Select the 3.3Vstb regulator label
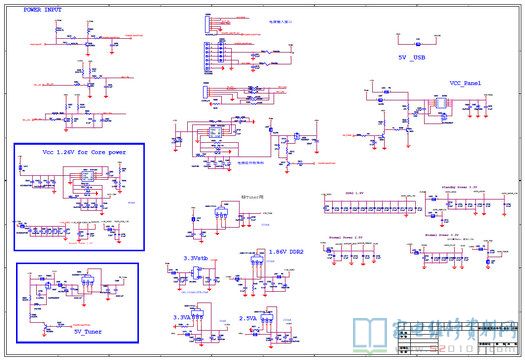Screen dimensions: 525x360 coord(196,258)
